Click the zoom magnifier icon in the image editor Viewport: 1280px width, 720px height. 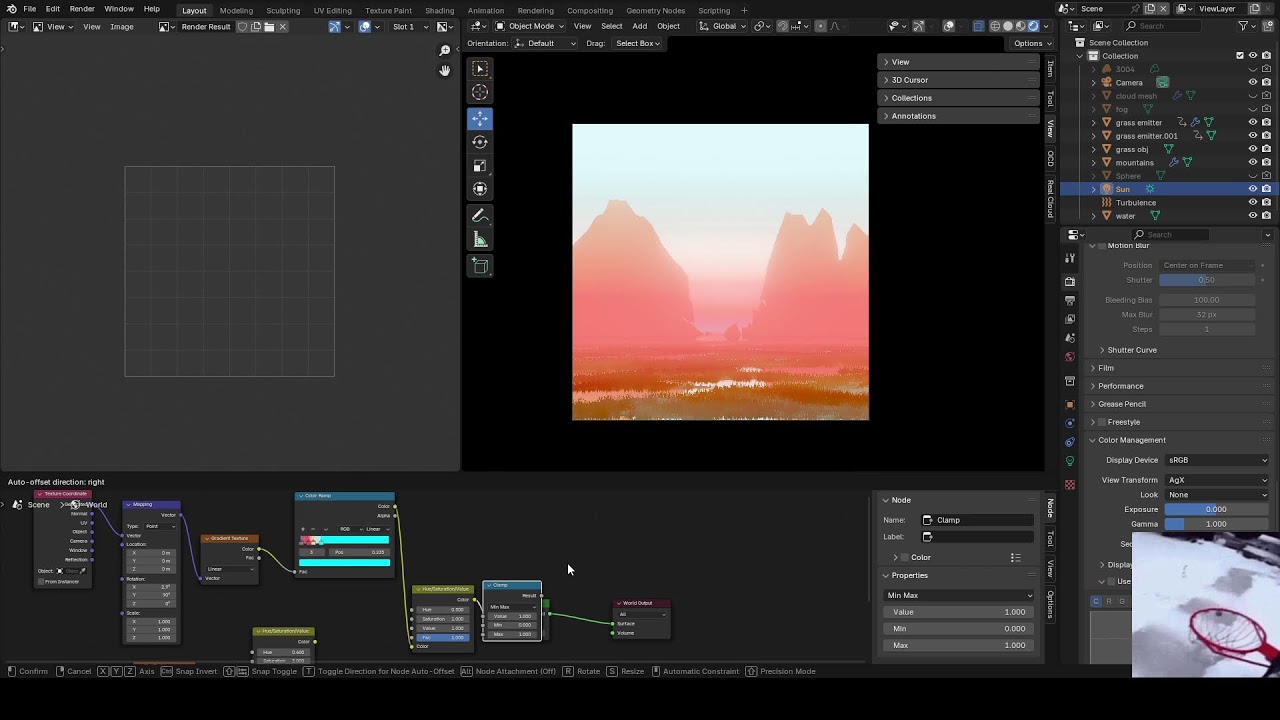click(445, 50)
